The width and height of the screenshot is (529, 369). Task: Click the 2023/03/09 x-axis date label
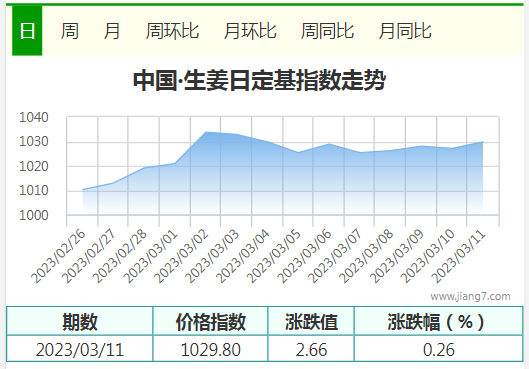tap(397, 256)
